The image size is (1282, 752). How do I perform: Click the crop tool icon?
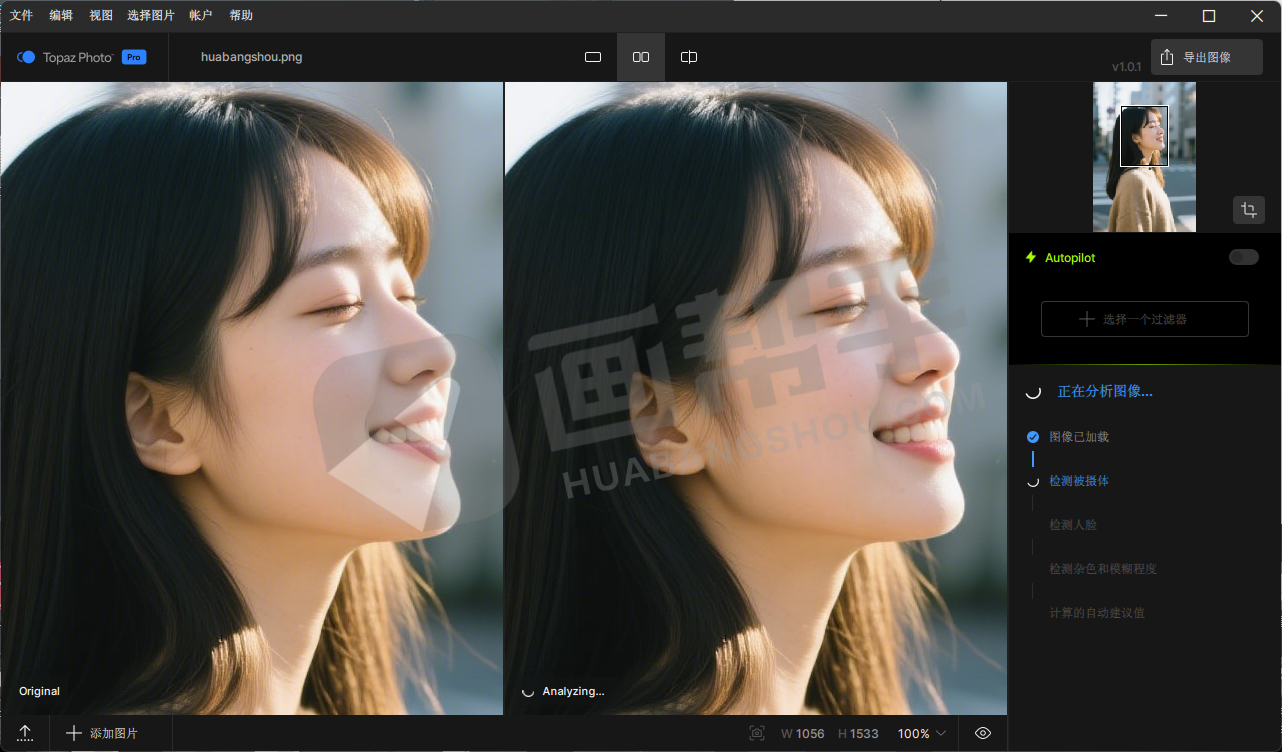pyautogui.click(x=1248, y=210)
